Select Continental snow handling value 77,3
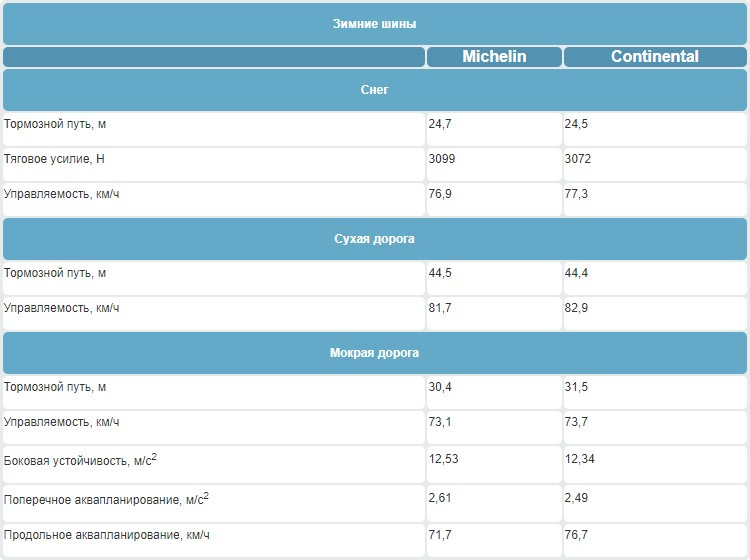The width and height of the screenshot is (750, 560). pos(576,193)
